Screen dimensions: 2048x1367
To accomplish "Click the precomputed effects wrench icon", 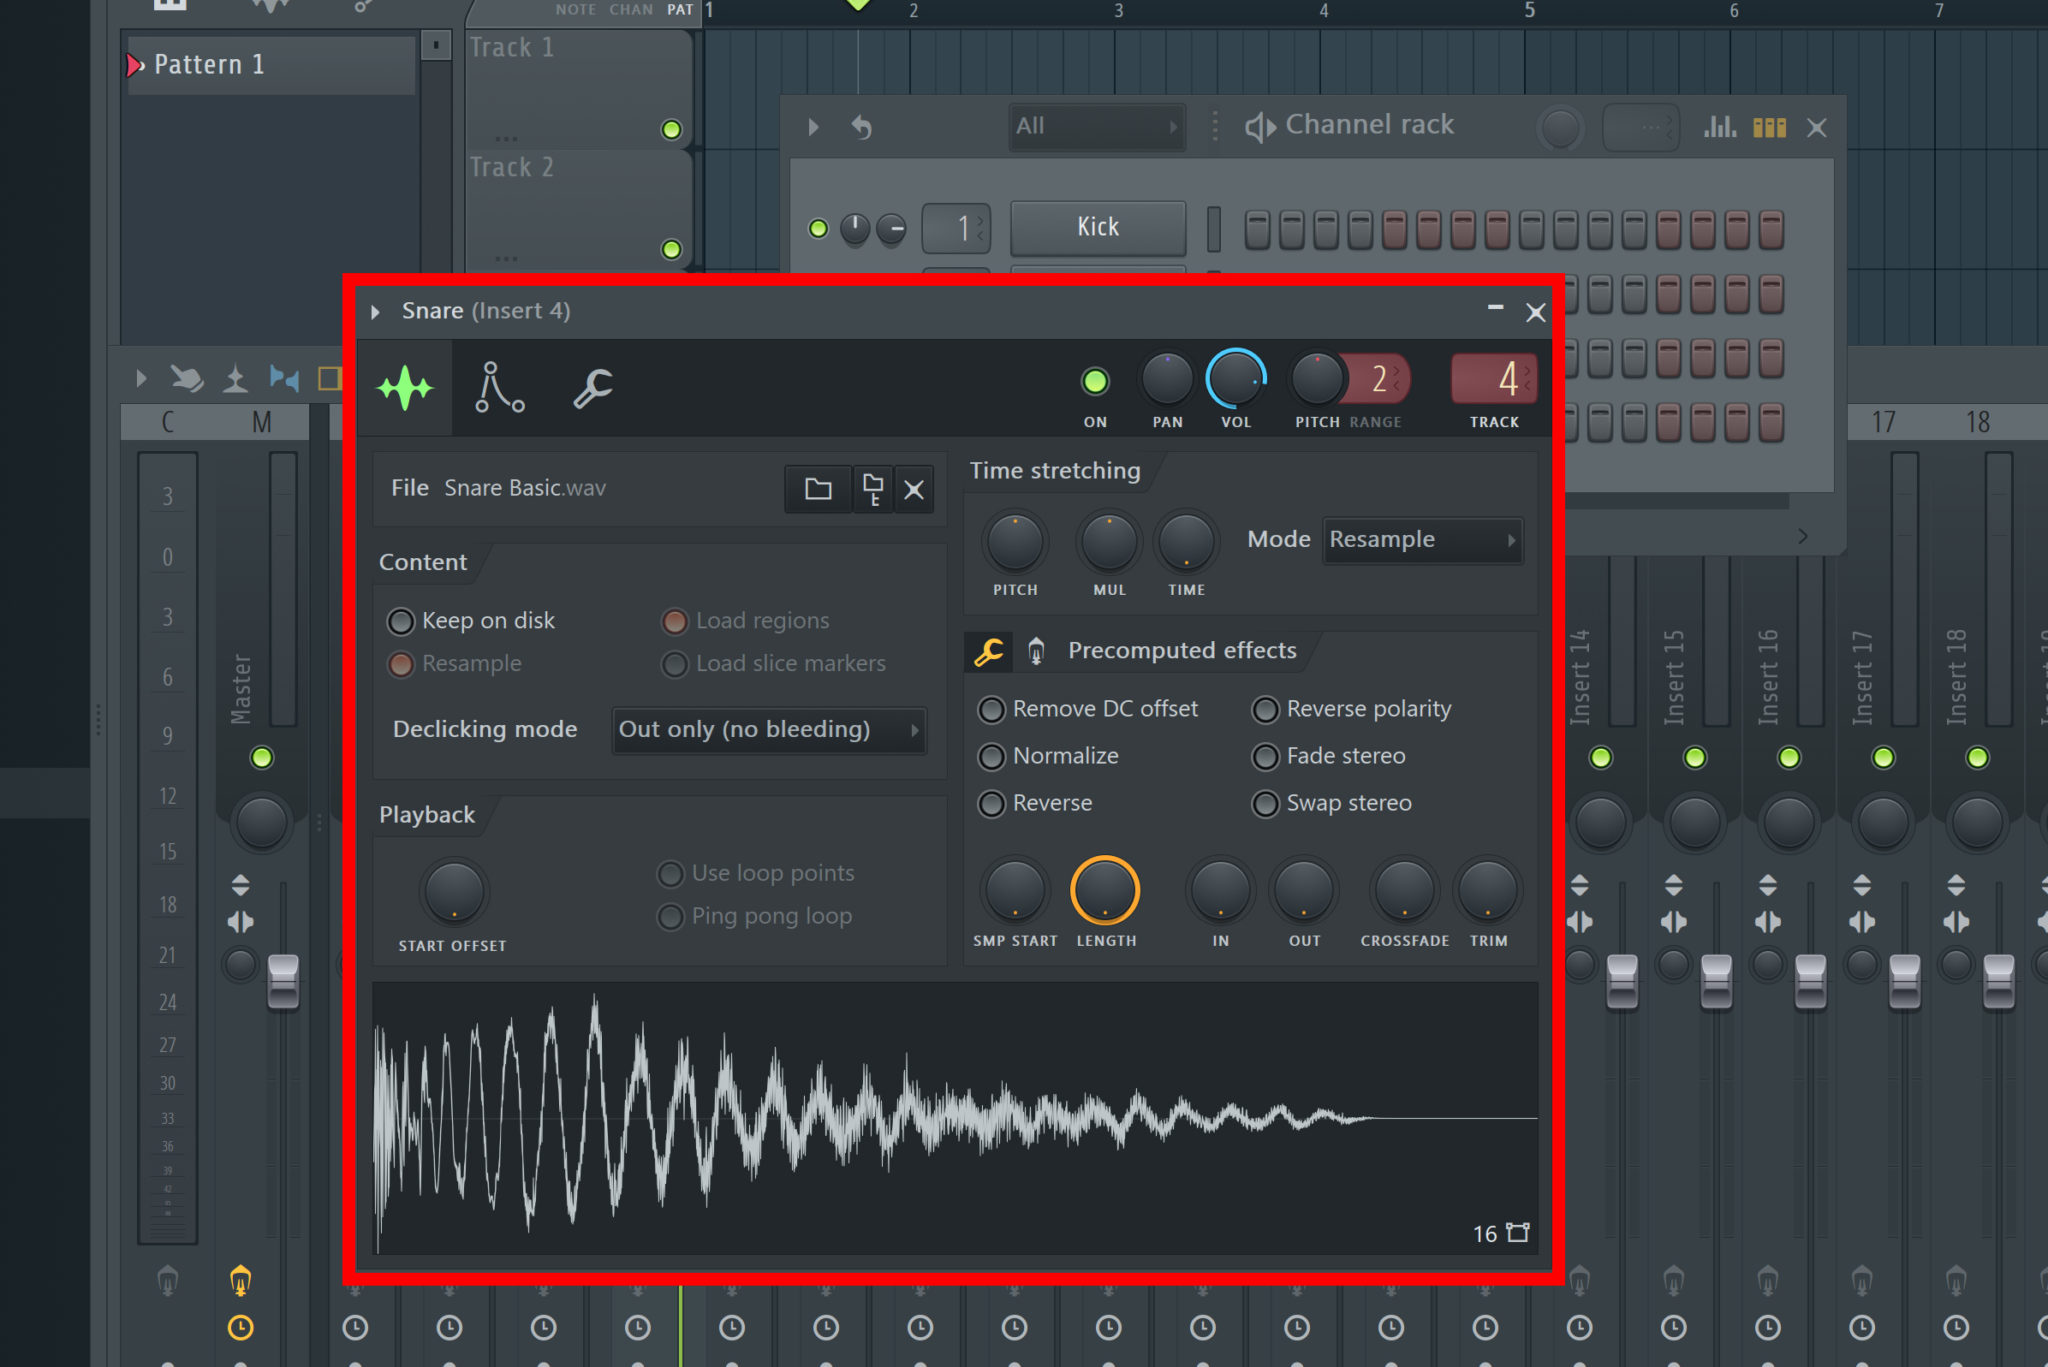I will [x=988, y=652].
